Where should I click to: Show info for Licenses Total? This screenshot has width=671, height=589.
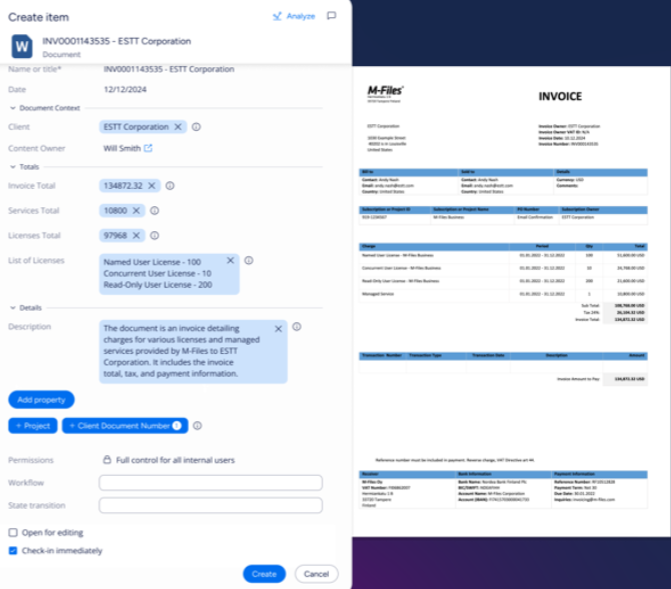click(154, 235)
